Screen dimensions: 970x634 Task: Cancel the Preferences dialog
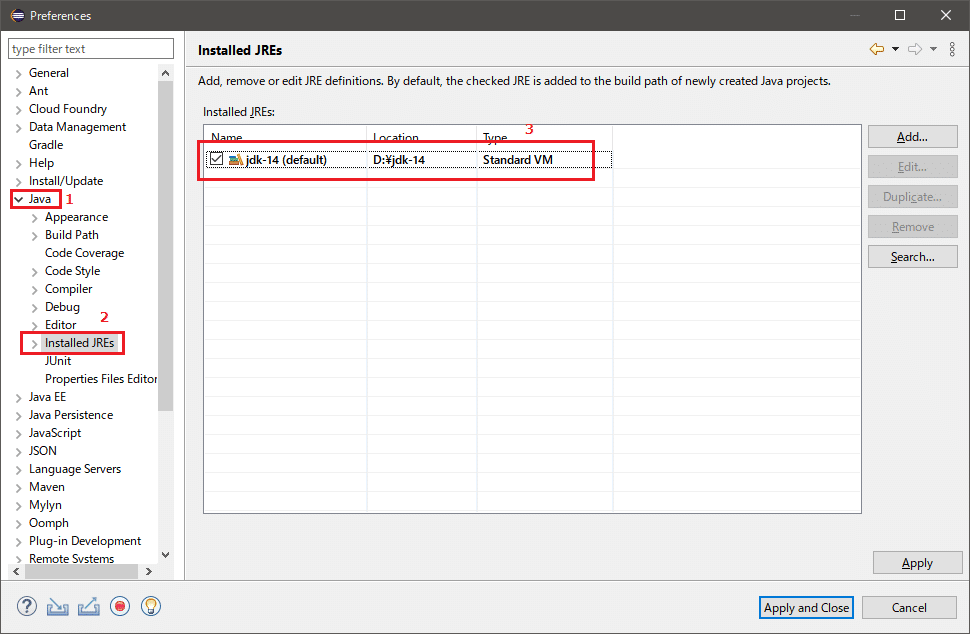(909, 607)
